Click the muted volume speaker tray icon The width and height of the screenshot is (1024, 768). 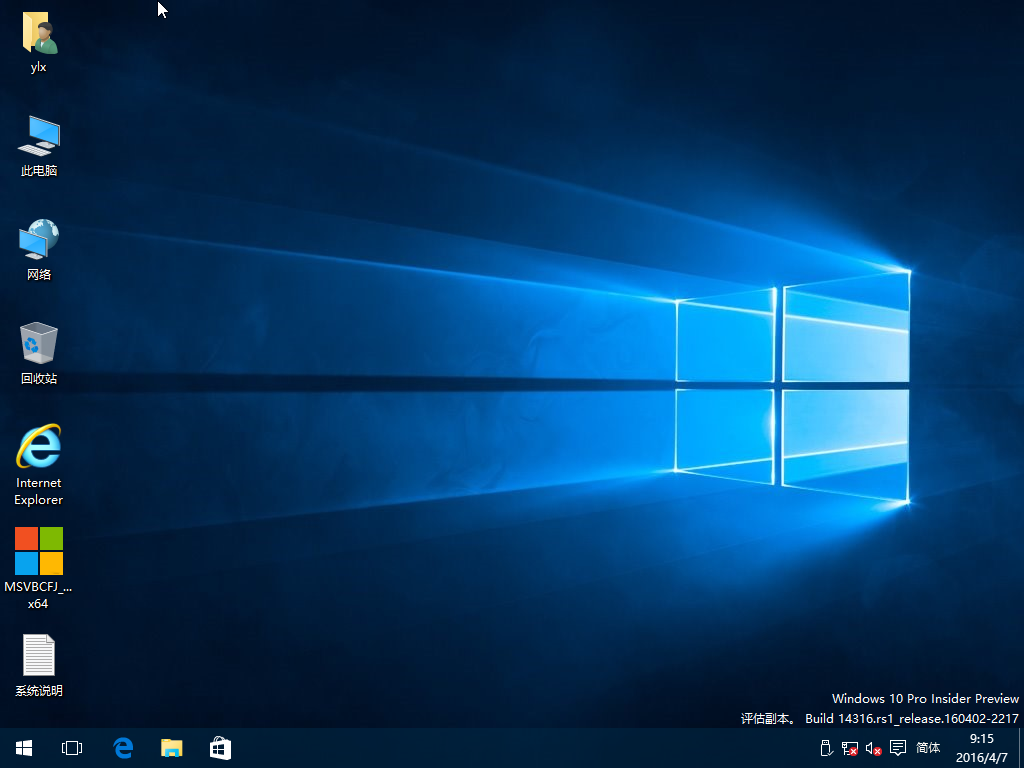tap(873, 748)
